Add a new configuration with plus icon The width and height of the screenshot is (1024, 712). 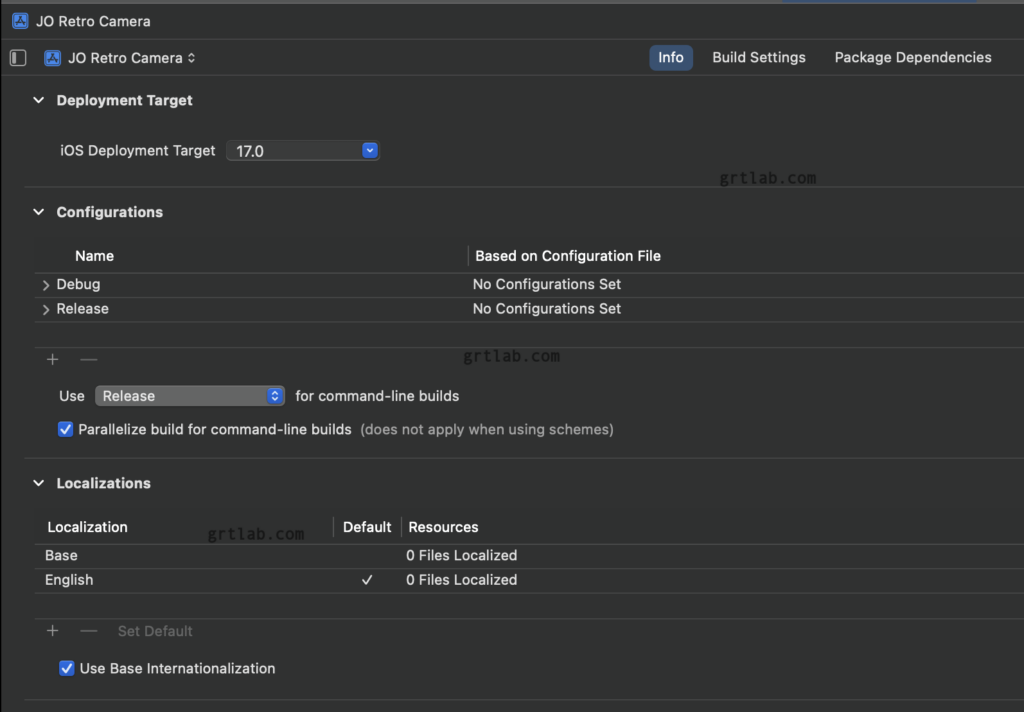[53, 359]
